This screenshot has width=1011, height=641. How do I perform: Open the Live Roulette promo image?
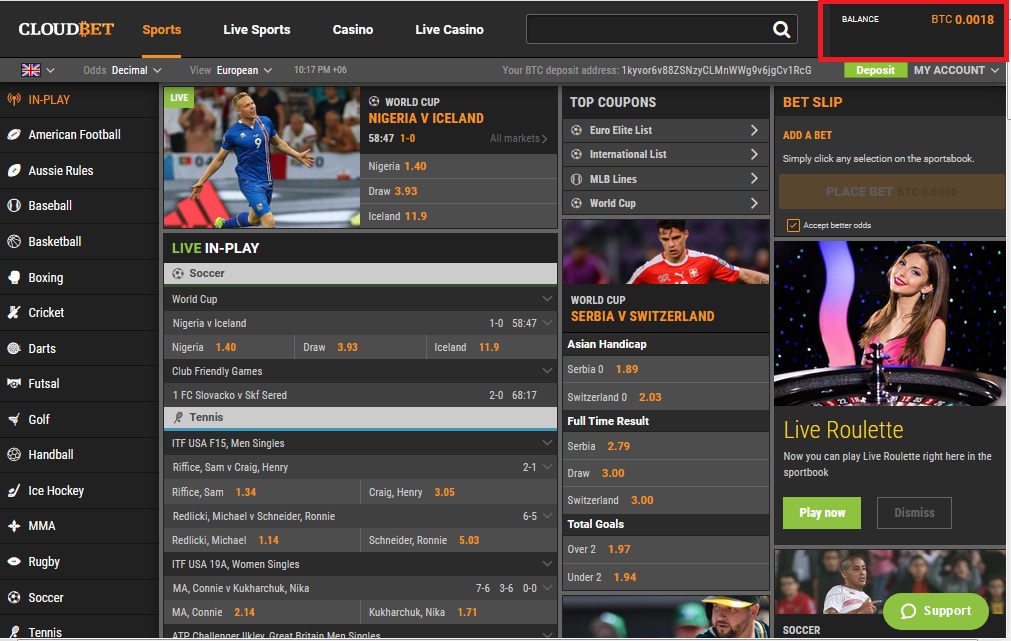[x=890, y=324]
